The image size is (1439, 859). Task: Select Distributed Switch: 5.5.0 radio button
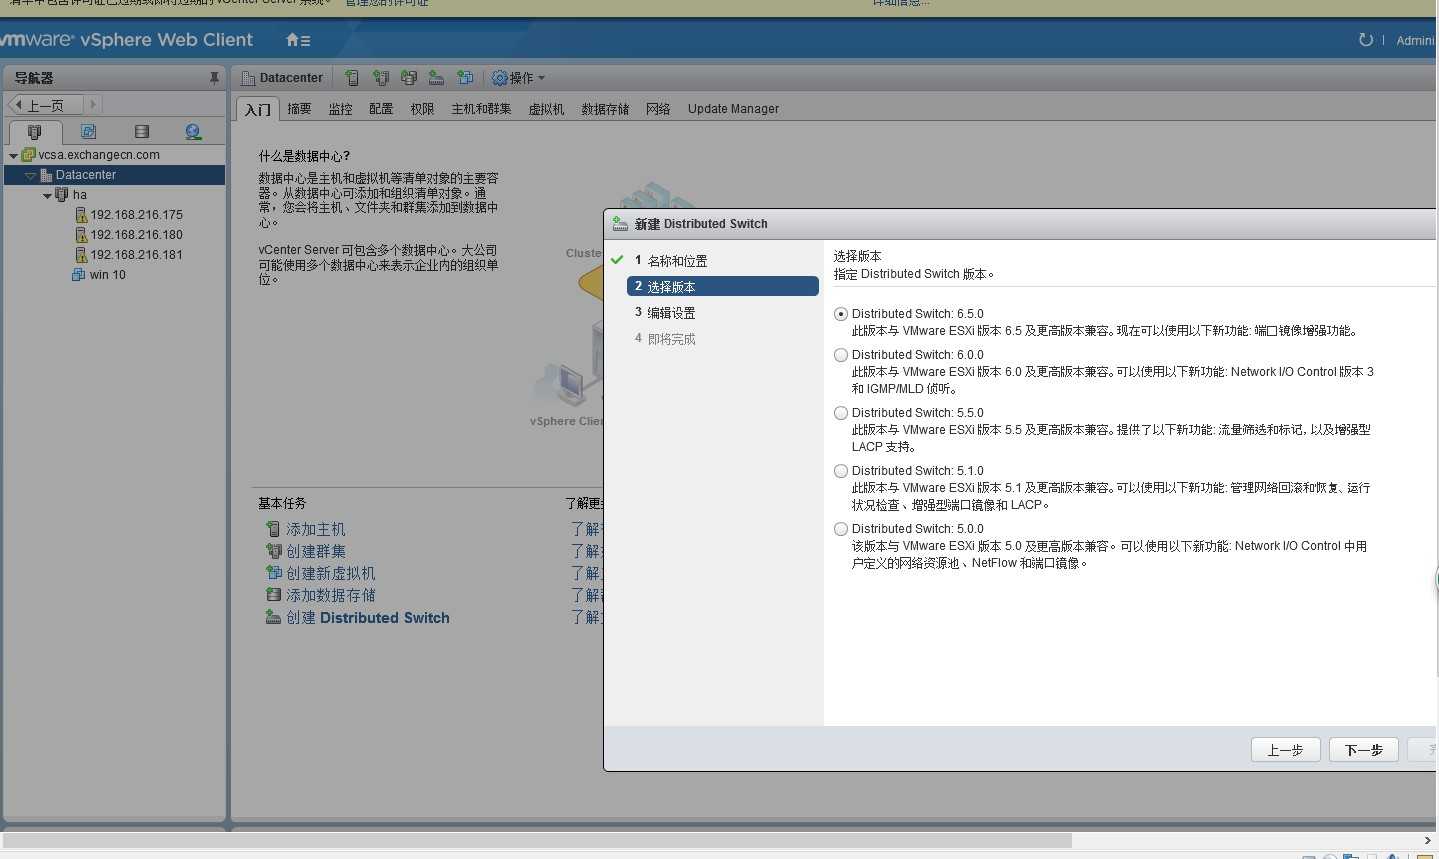(x=841, y=413)
